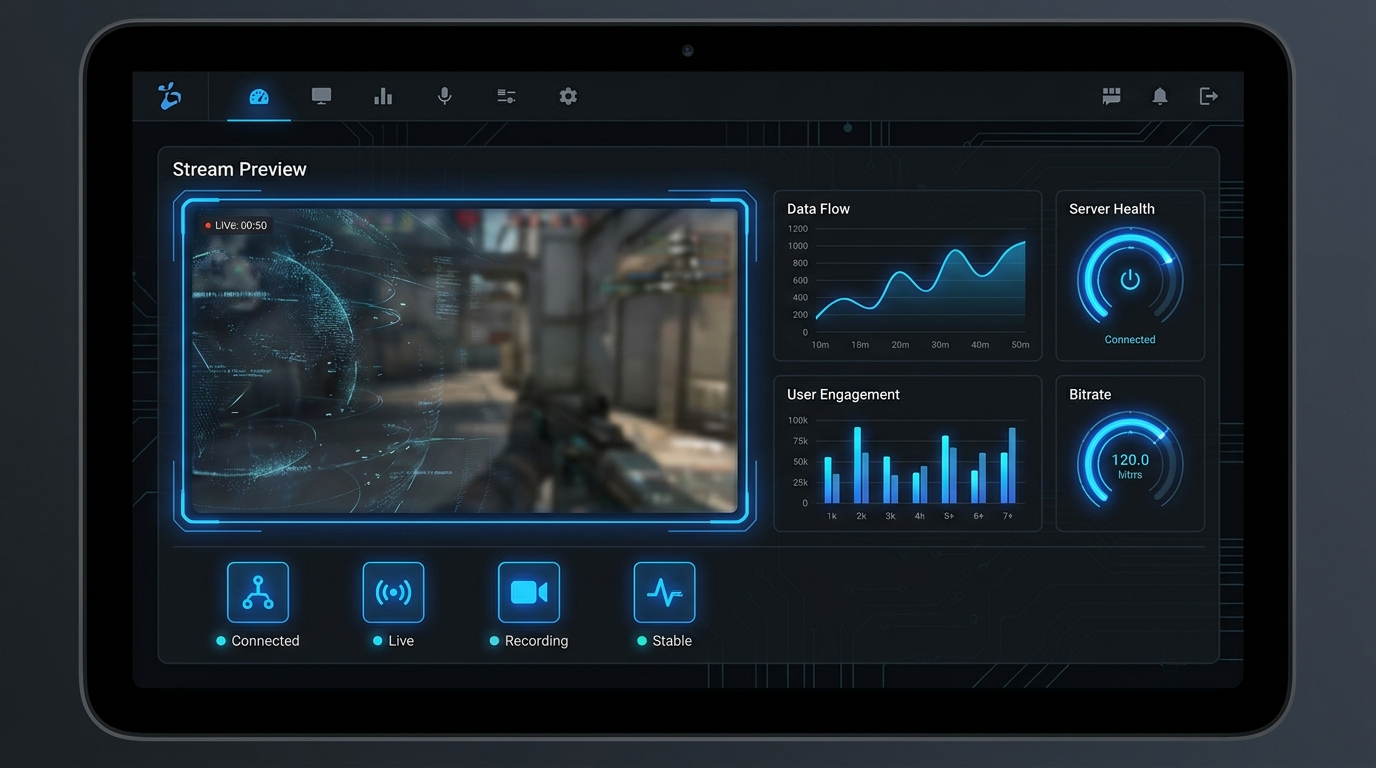1376x768 pixels.
Task: Click the Live status label
Action: pyautogui.click(x=401, y=641)
